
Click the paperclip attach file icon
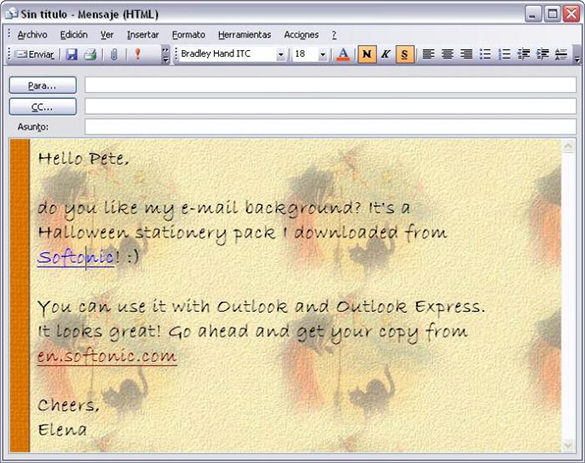click(114, 54)
